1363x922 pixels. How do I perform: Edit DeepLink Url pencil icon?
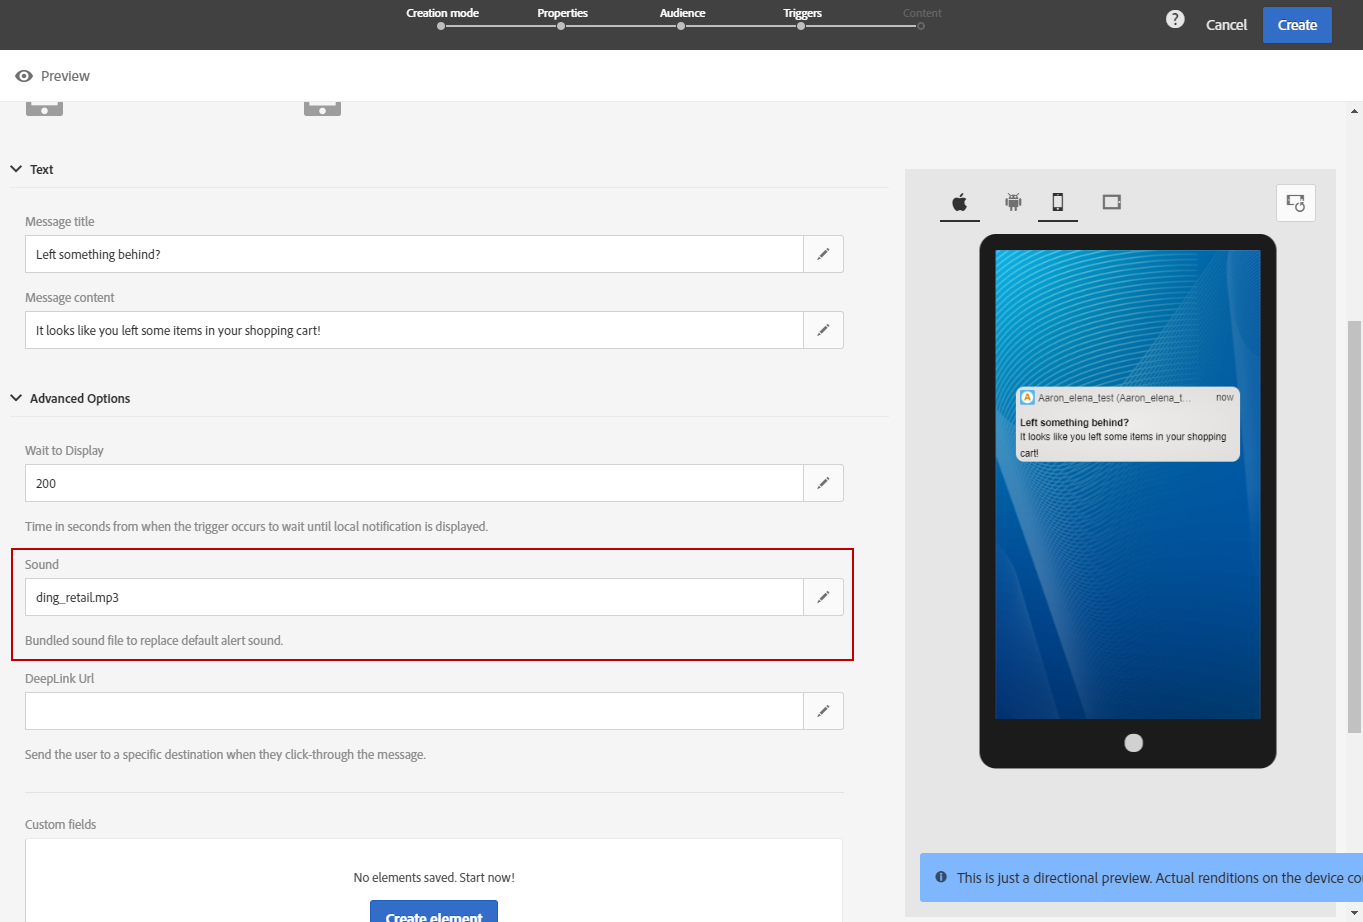tap(823, 711)
